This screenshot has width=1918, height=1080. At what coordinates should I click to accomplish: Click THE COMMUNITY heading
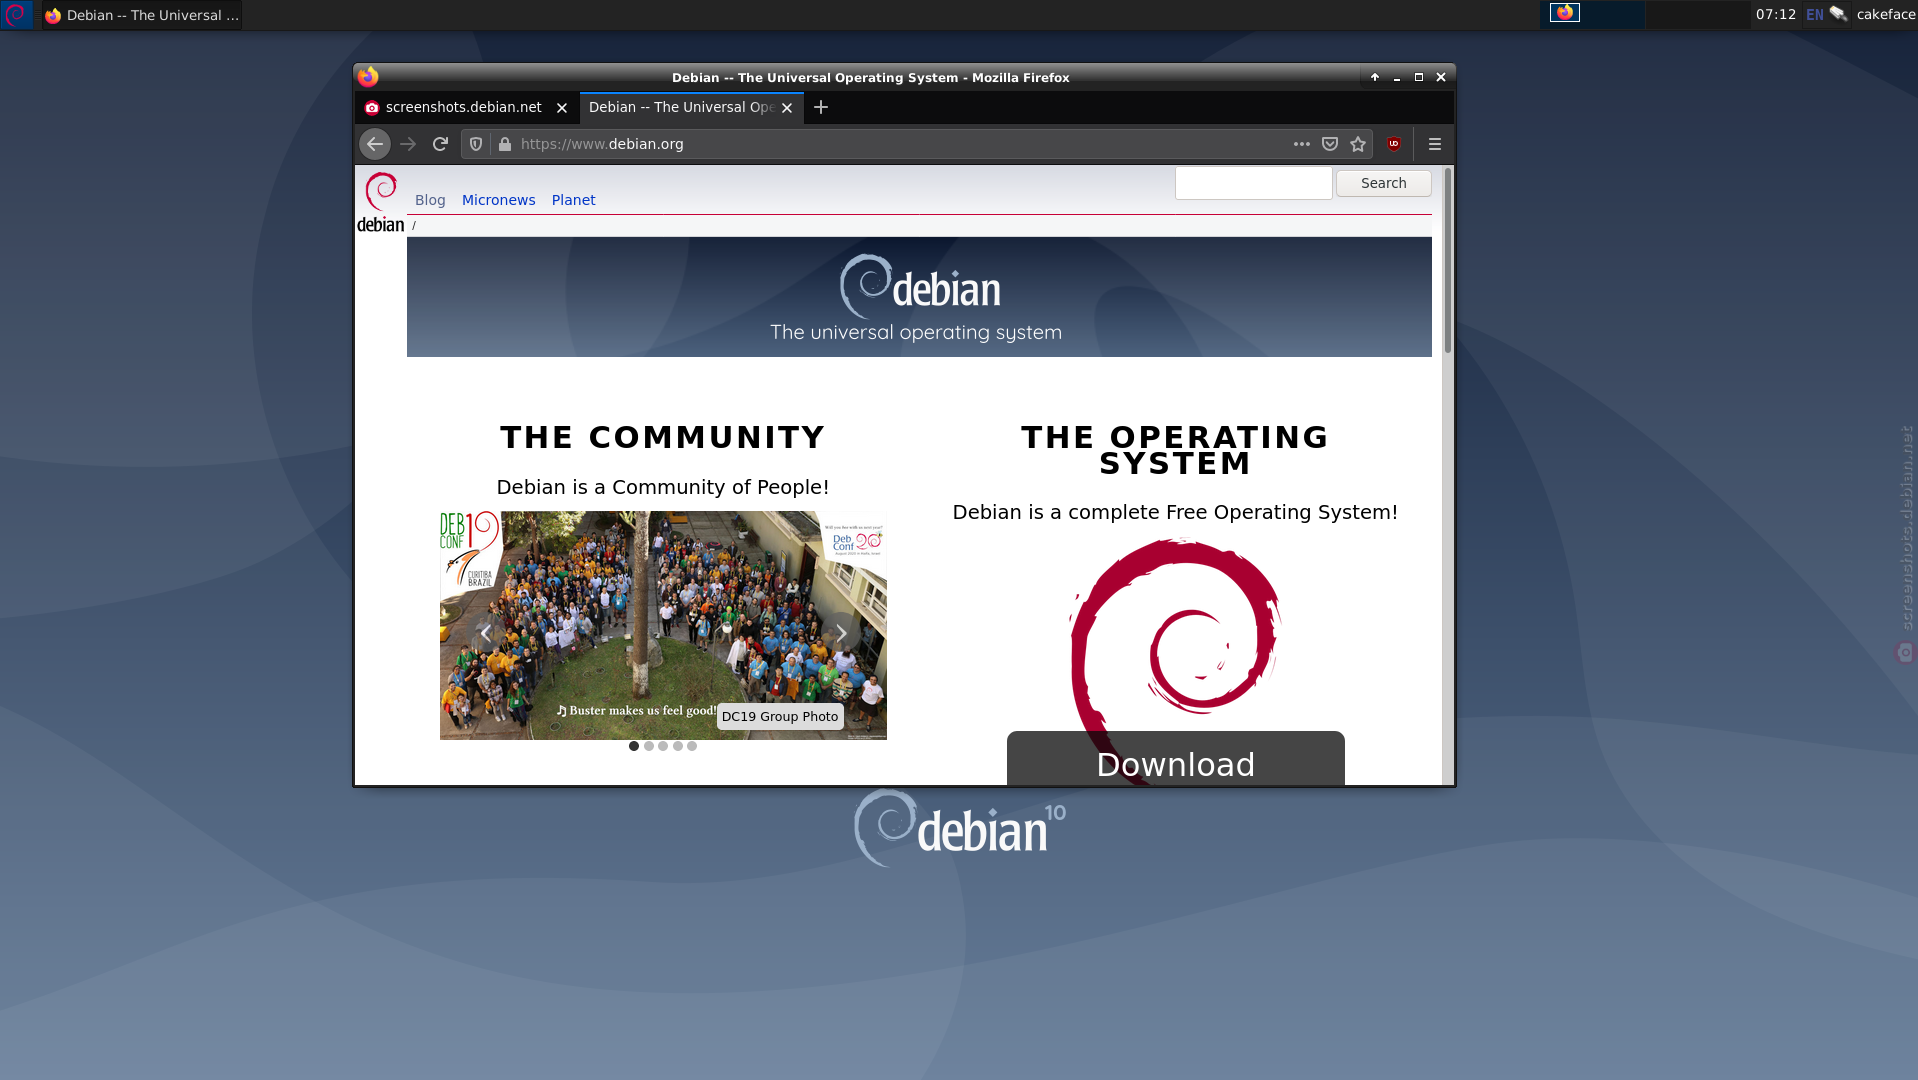[x=663, y=437]
